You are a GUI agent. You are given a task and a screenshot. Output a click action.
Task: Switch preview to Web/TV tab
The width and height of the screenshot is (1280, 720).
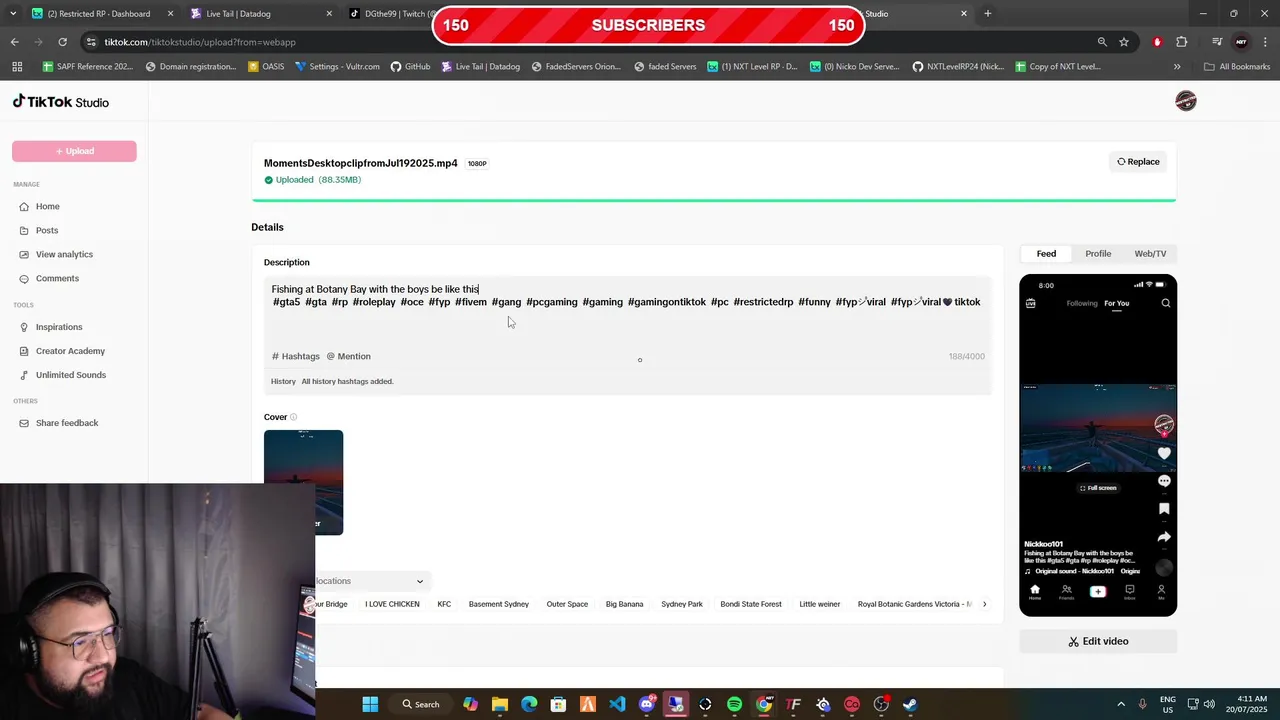[1150, 254]
